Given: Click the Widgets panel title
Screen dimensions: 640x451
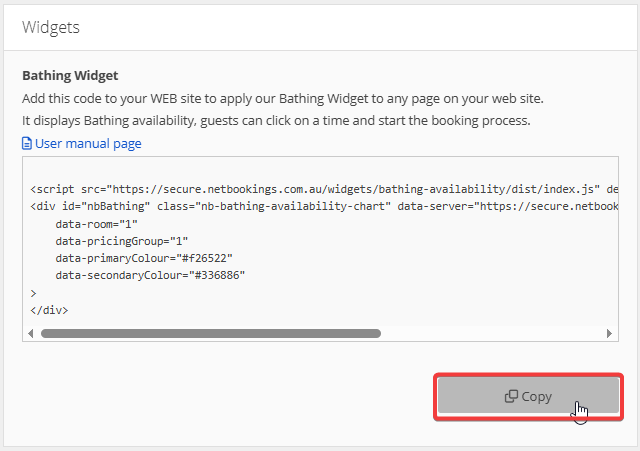Looking at the screenshot, I should (x=51, y=27).
